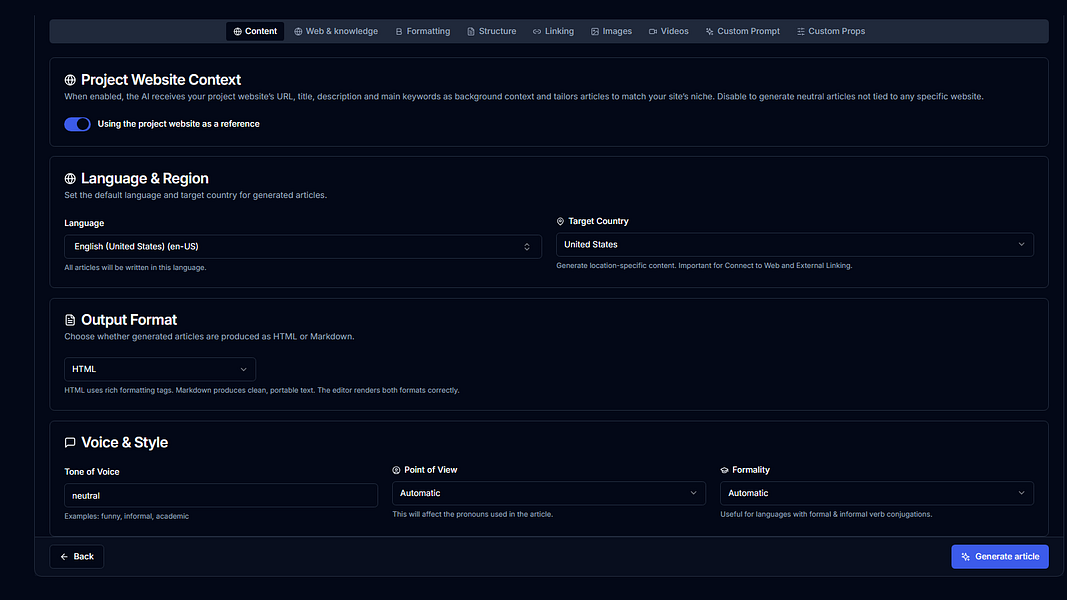Click the person icon beside Point of View

click(x=396, y=470)
